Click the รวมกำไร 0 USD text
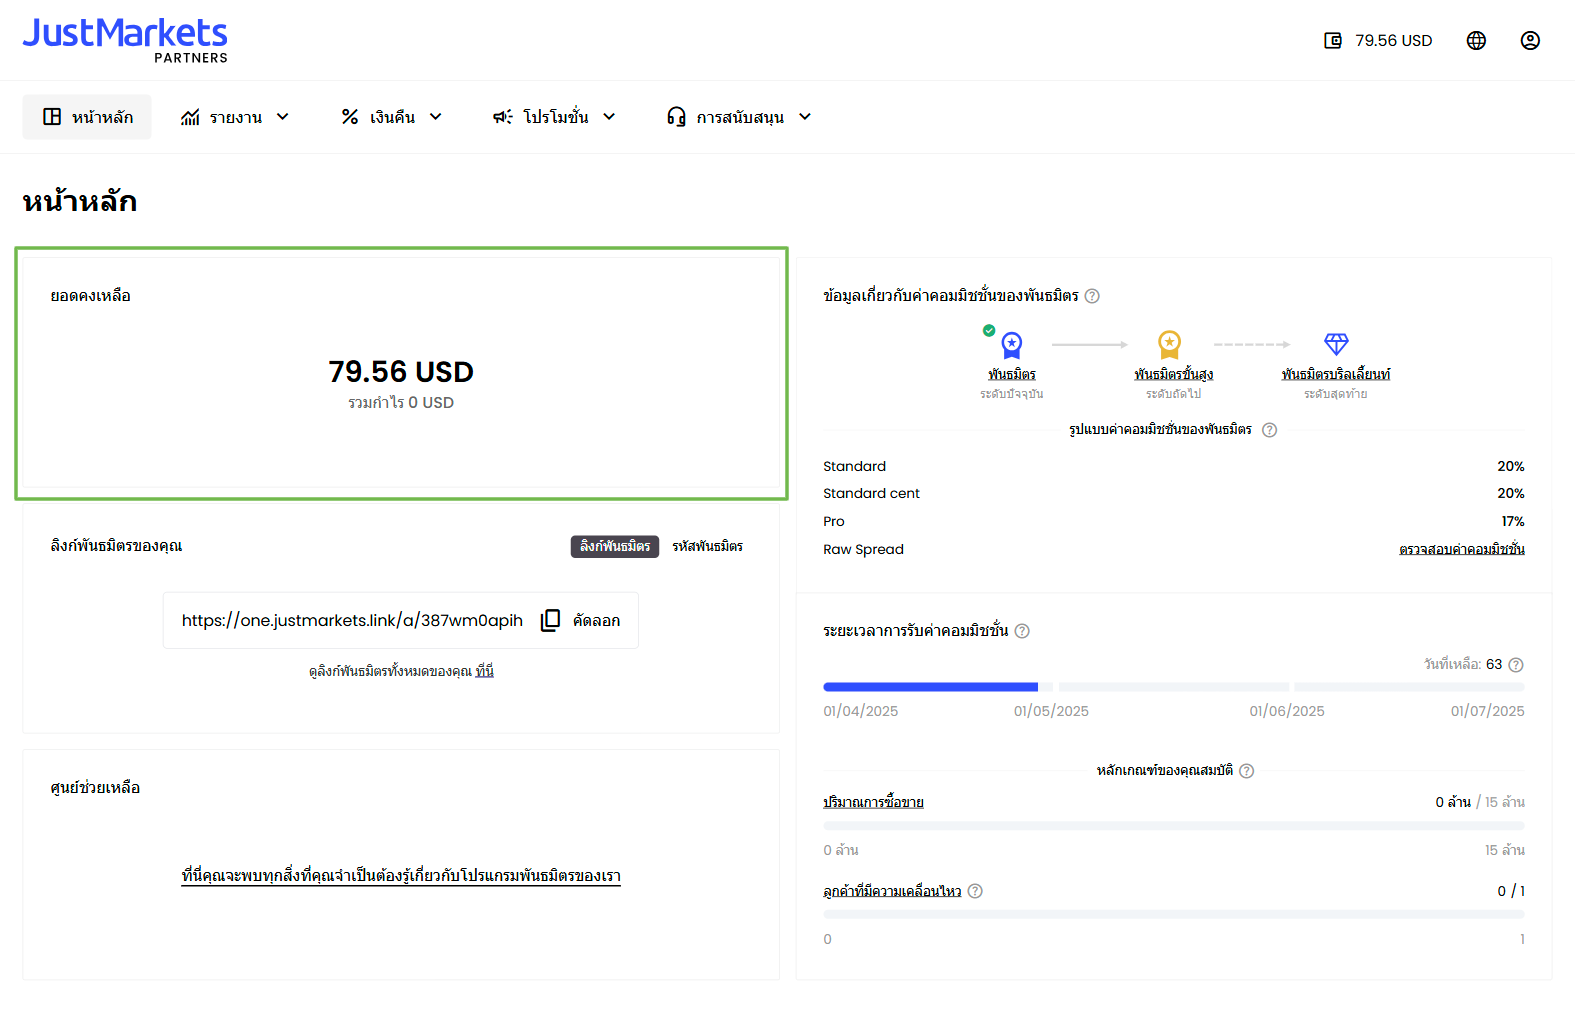Viewport: 1575px width, 1012px height. pyautogui.click(x=401, y=403)
